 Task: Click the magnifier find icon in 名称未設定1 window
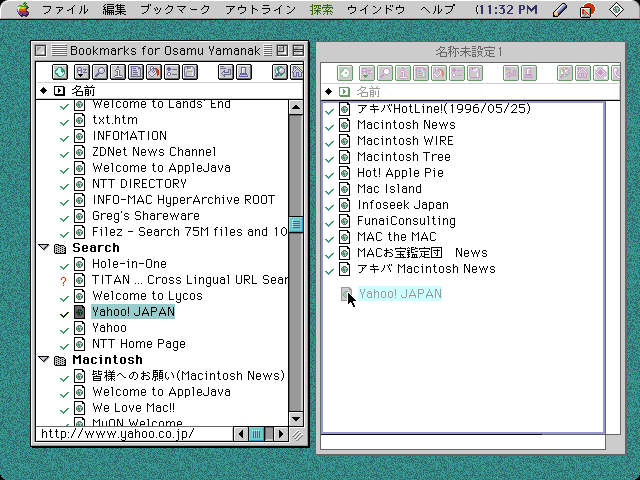pyautogui.click(x=384, y=73)
